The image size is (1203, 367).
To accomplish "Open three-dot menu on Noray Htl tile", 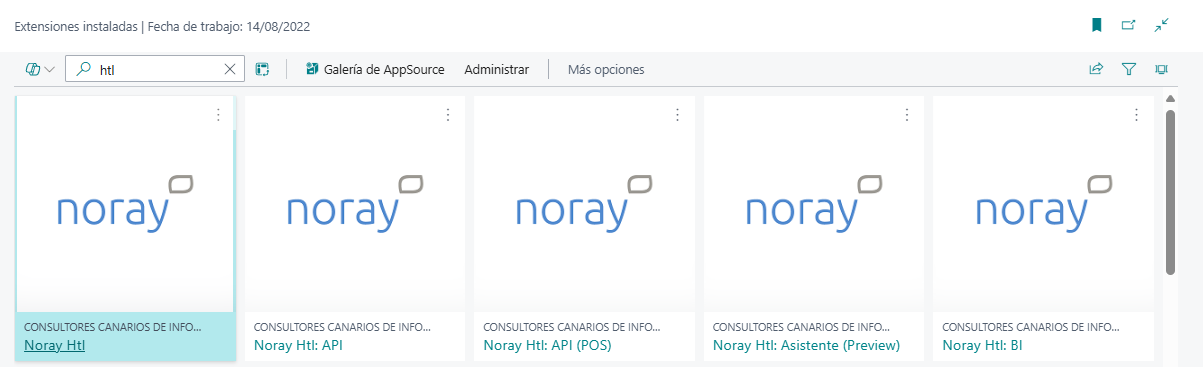I will point(218,115).
